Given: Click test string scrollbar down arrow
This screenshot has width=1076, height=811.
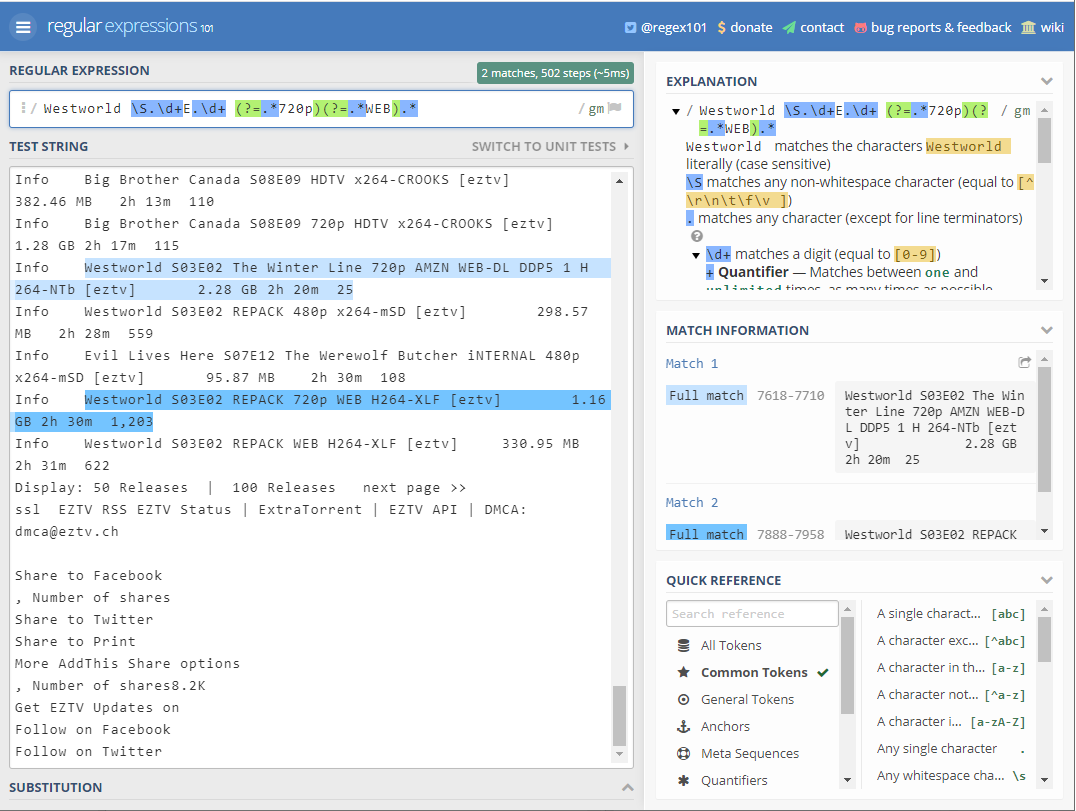Looking at the screenshot, I should [619, 754].
